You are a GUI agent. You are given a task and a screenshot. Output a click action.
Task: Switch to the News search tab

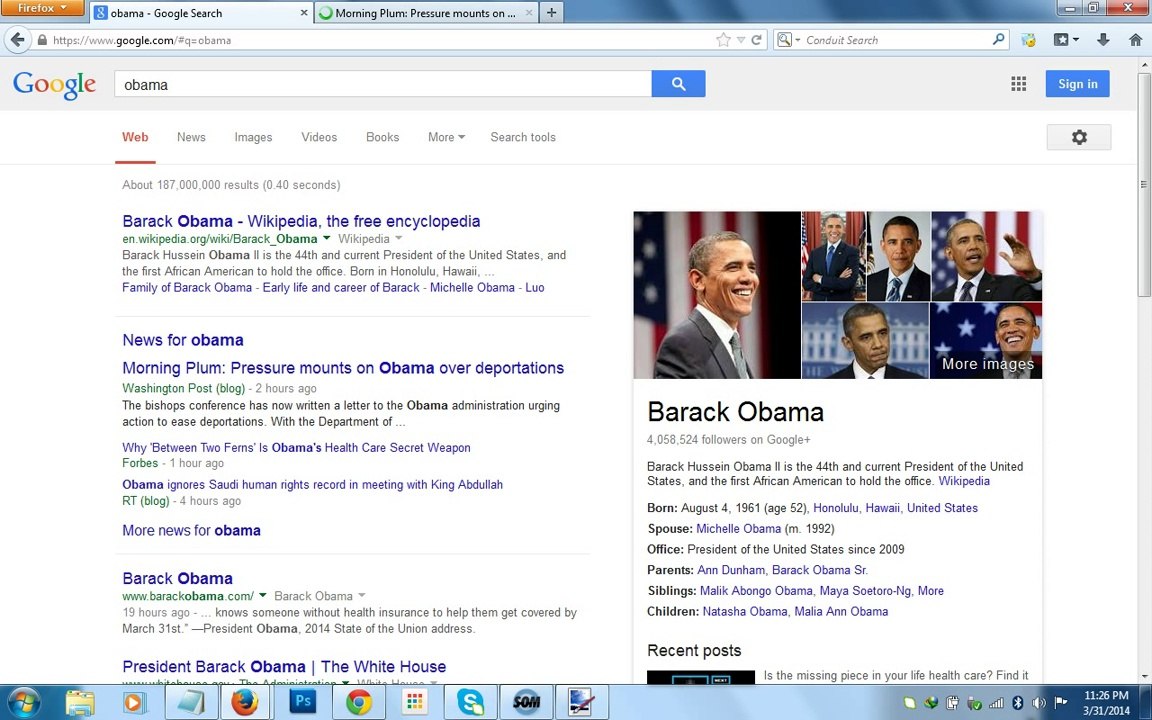tap(191, 137)
